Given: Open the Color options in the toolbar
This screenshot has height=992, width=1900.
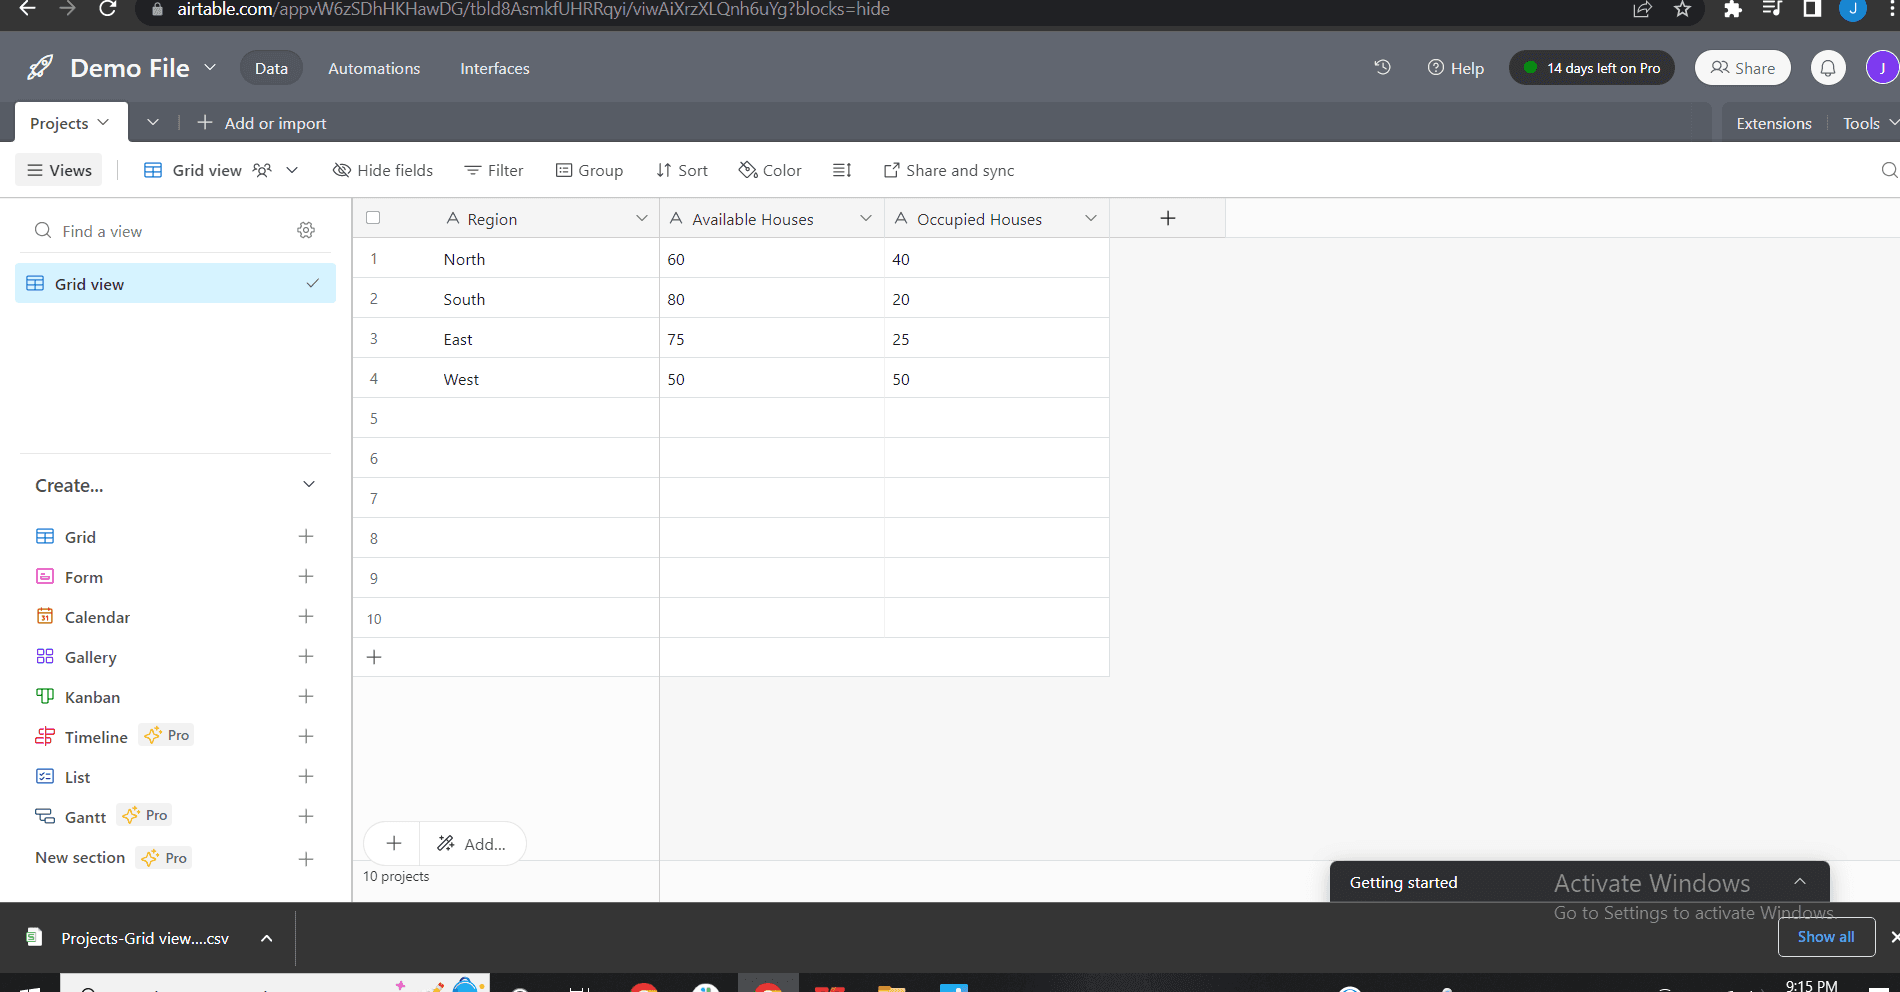Looking at the screenshot, I should [x=769, y=170].
